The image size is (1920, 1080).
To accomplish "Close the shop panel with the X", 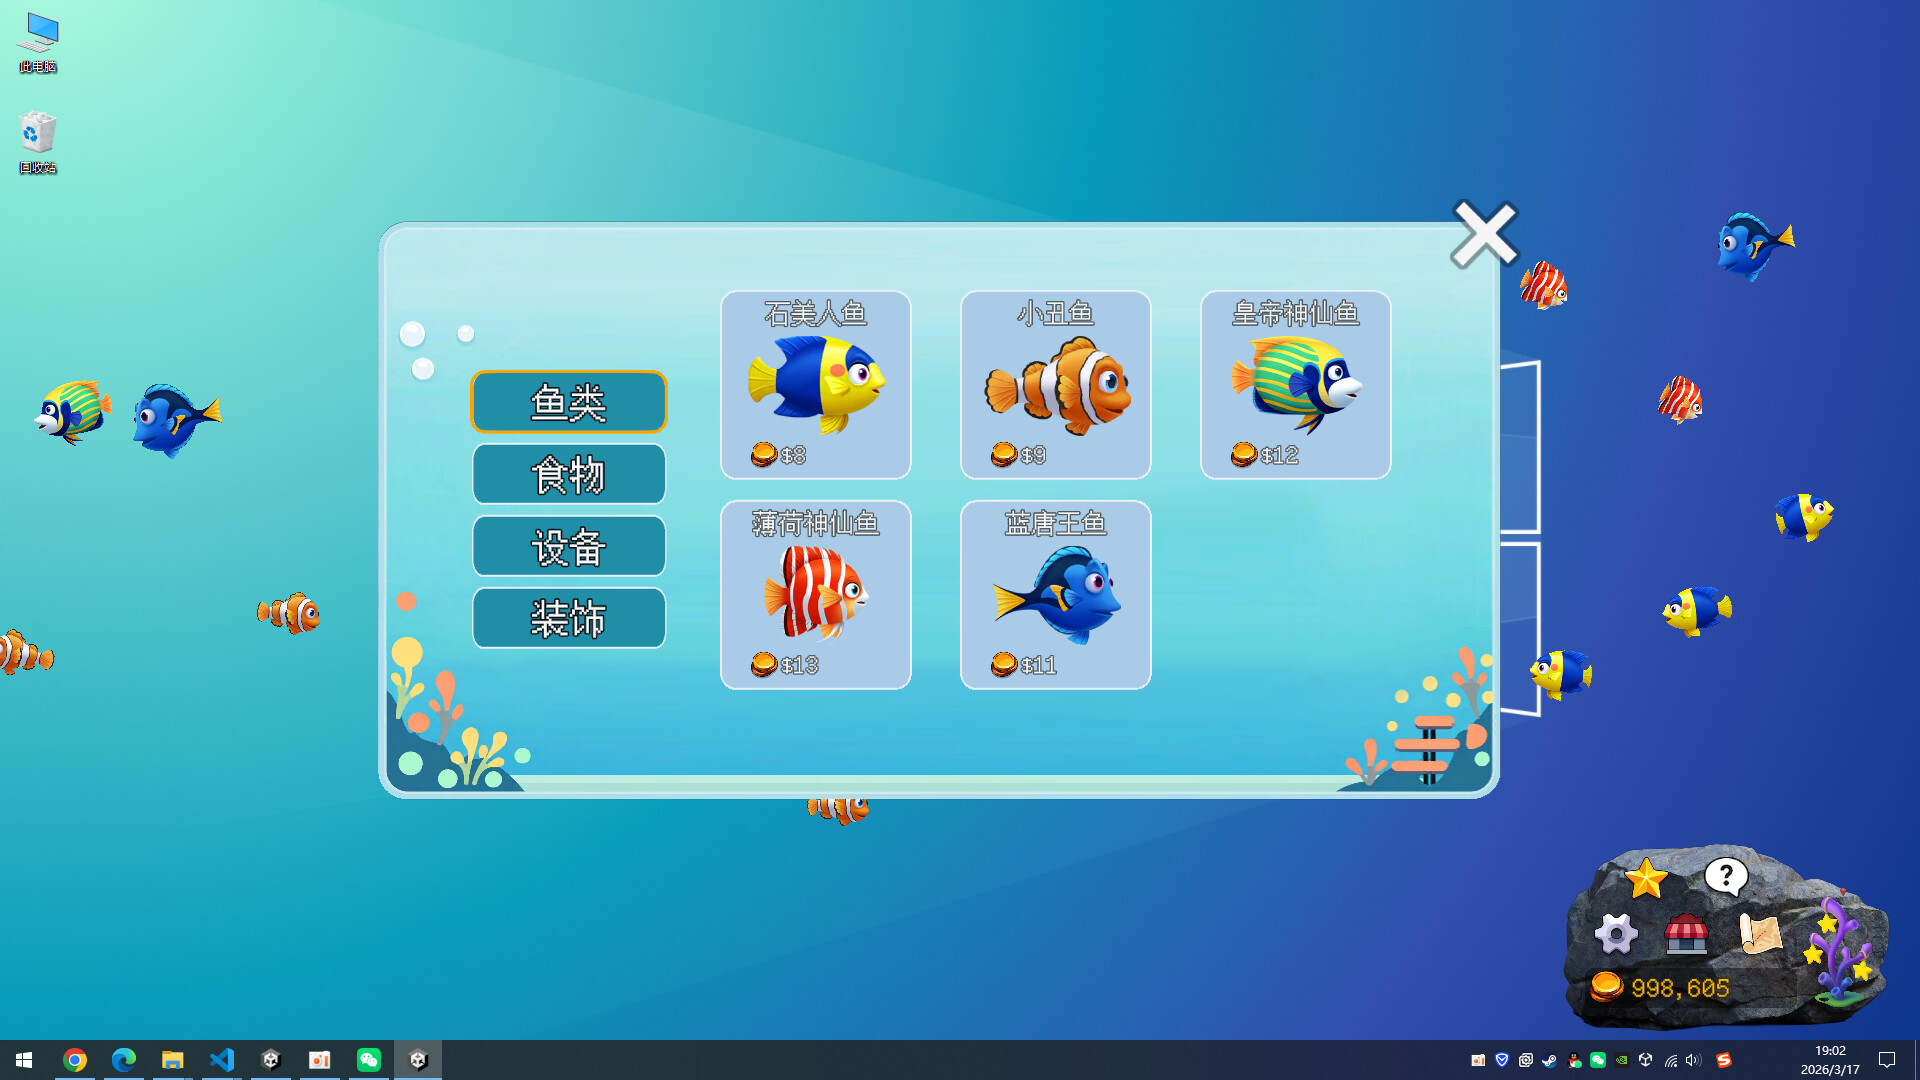I will (1484, 233).
